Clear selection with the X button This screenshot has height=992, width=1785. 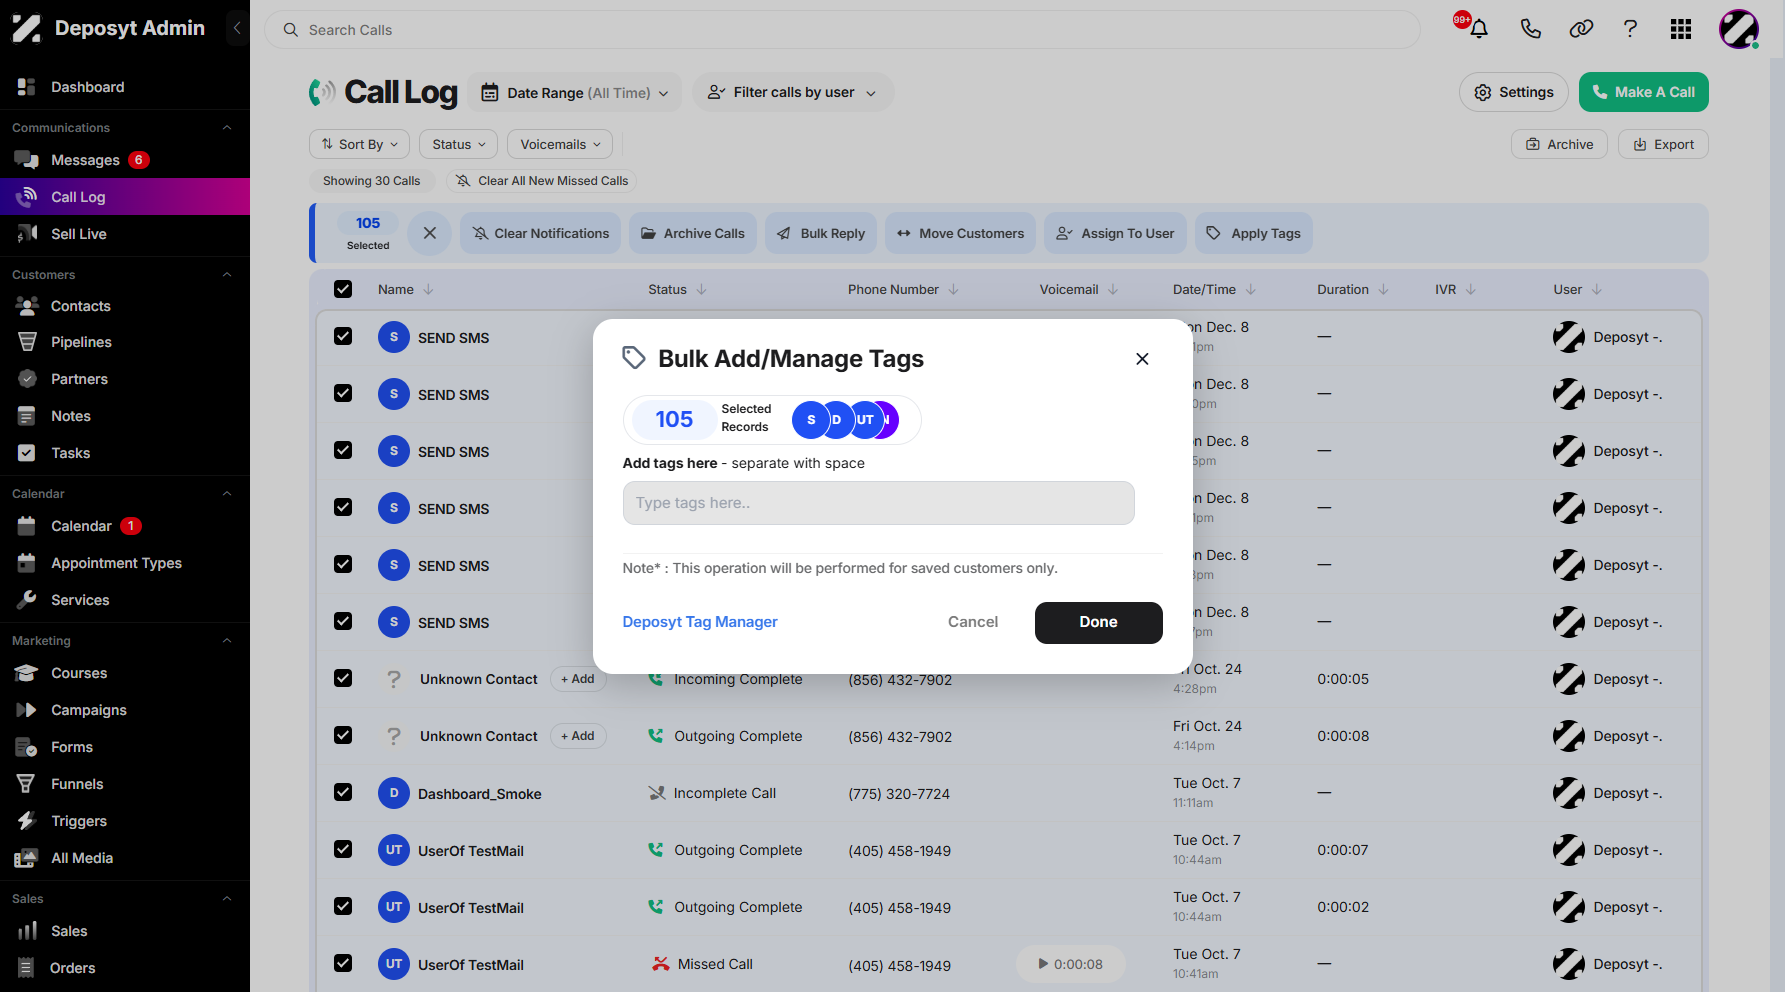(x=430, y=233)
